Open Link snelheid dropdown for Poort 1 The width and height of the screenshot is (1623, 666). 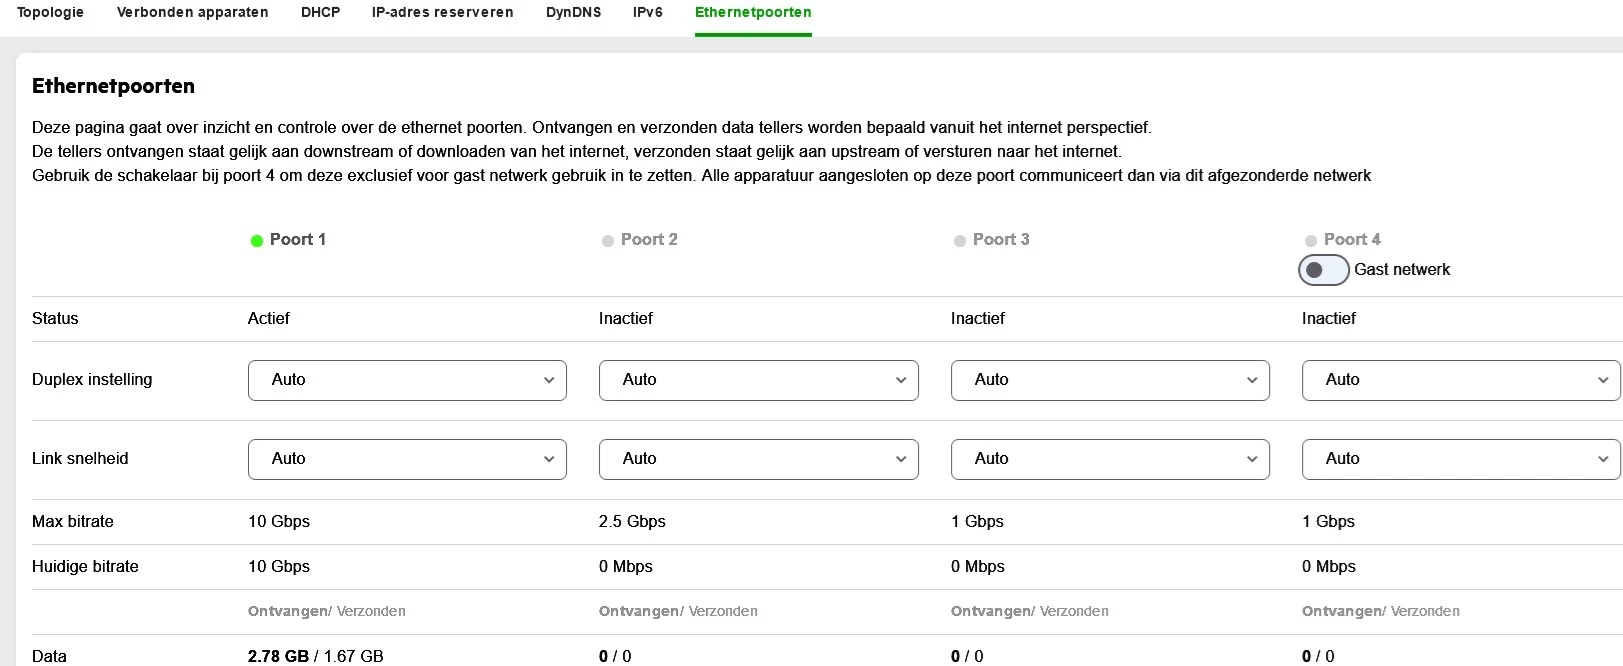coord(407,459)
